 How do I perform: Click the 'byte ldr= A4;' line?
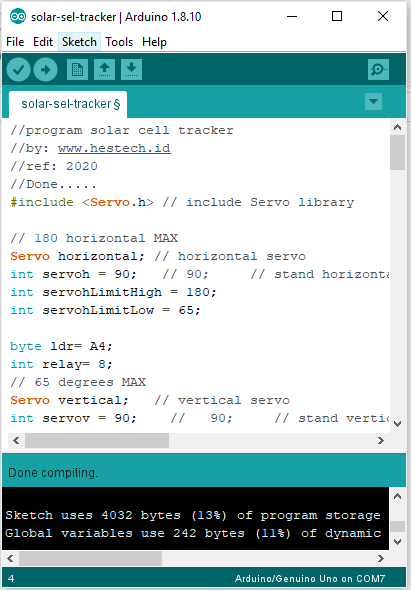[61, 346]
